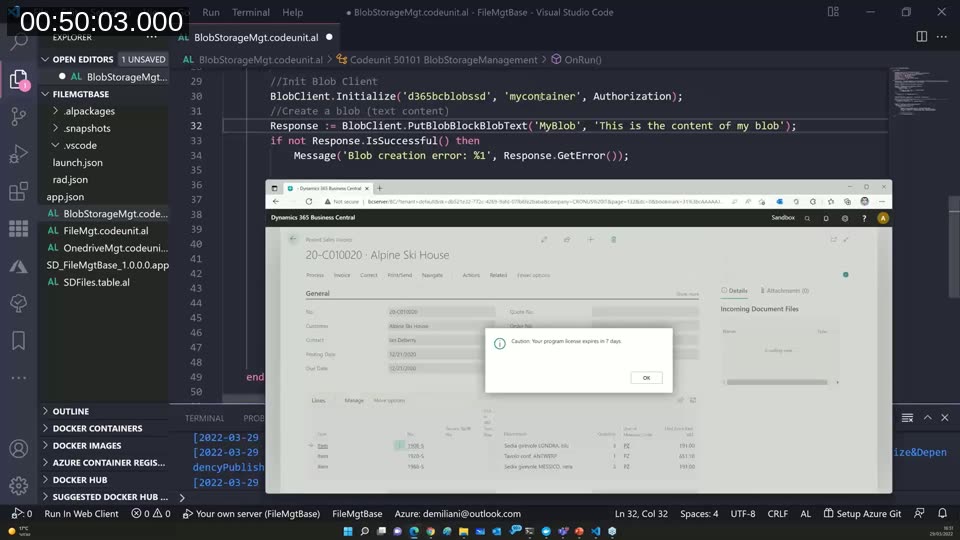Click the Windows Start button
The height and width of the screenshot is (540, 960).
[348, 531]
